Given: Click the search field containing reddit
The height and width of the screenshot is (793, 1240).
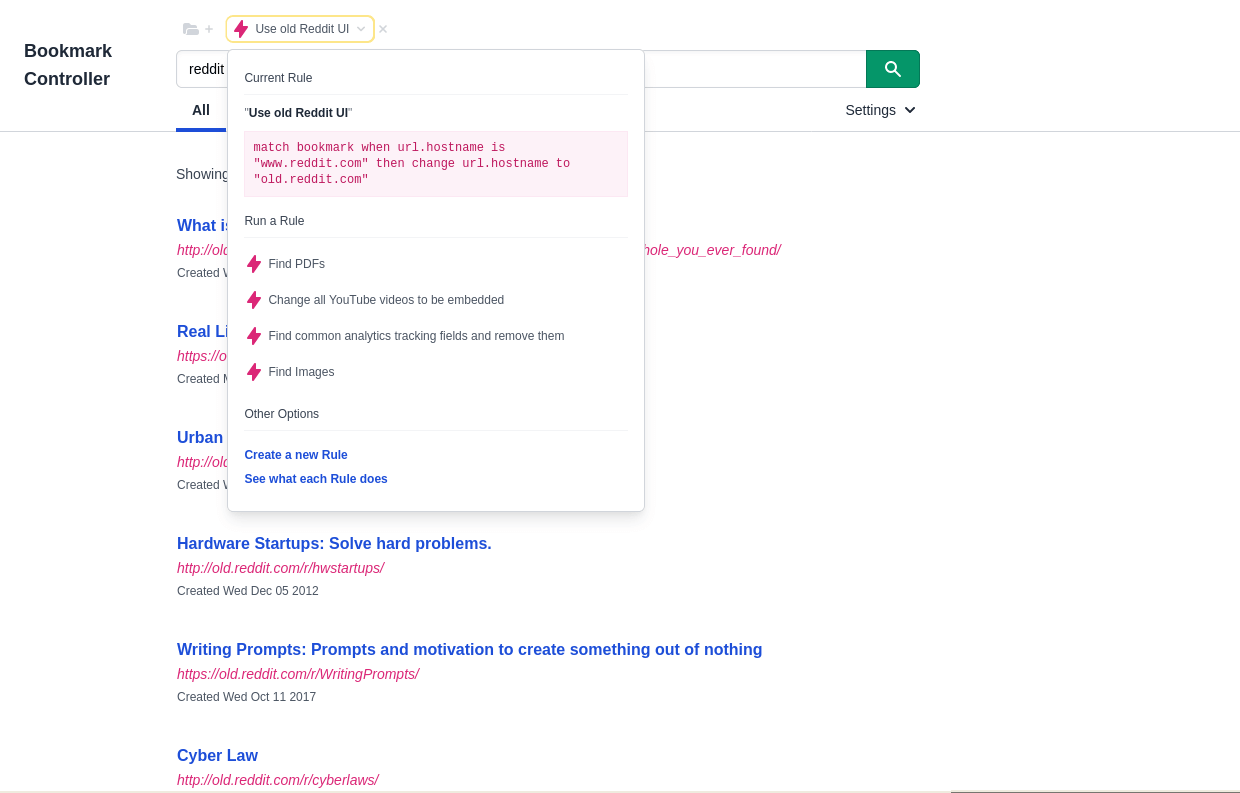Looking at the screenshot, I should pos(206,69).
